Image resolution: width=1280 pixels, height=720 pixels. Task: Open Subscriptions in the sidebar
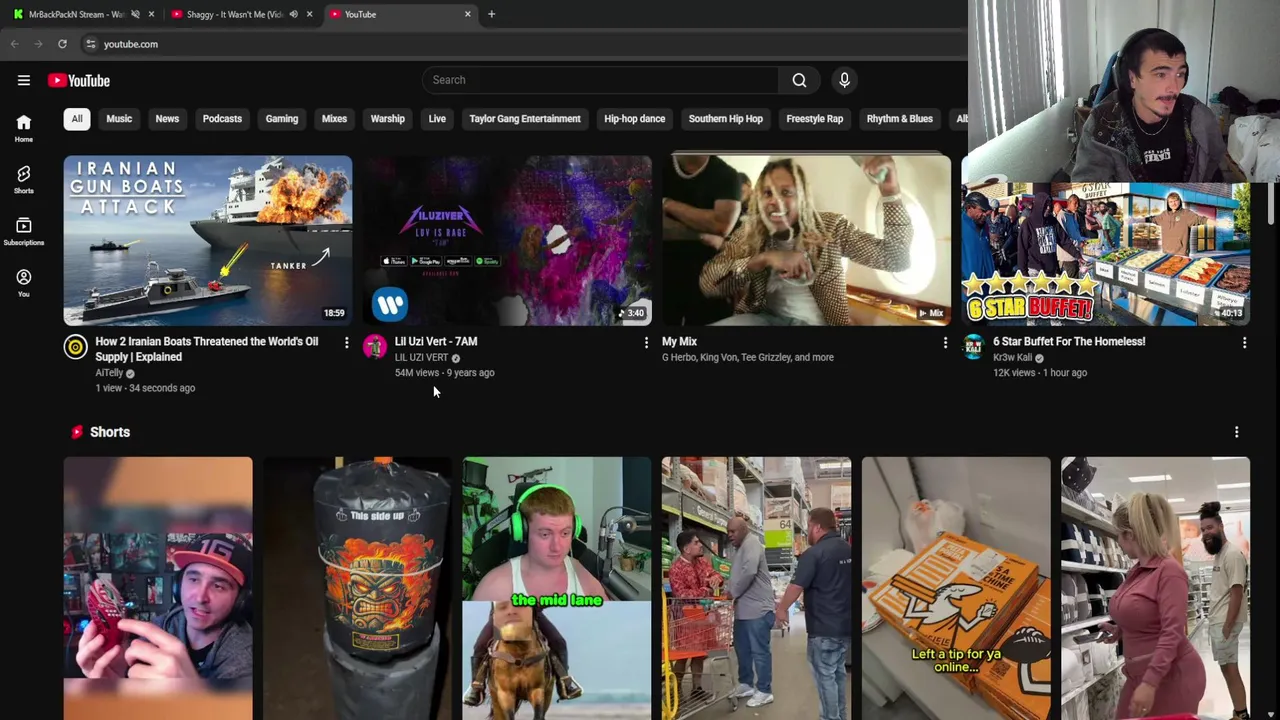tap(24, 231)
